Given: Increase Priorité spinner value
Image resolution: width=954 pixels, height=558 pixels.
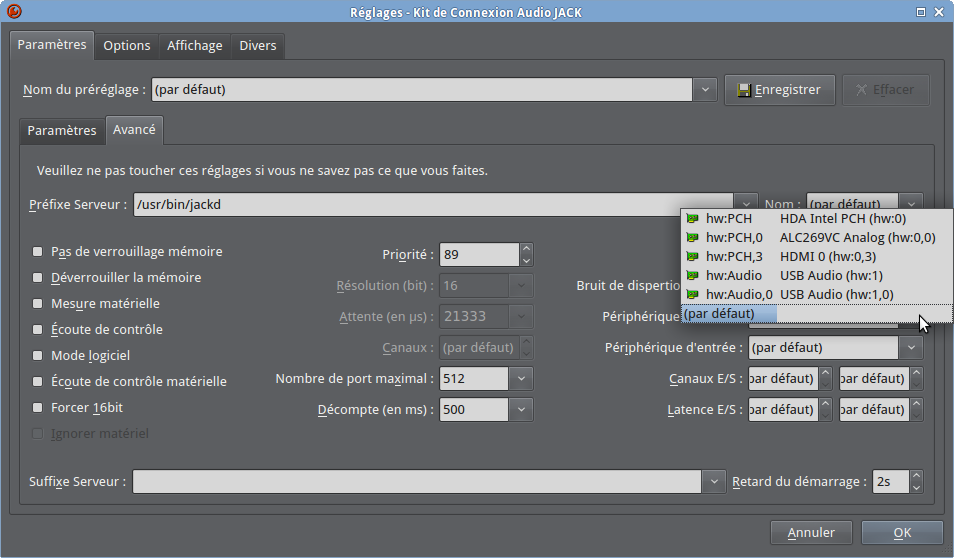Looking at the screenshot, I should pos(526,248).
